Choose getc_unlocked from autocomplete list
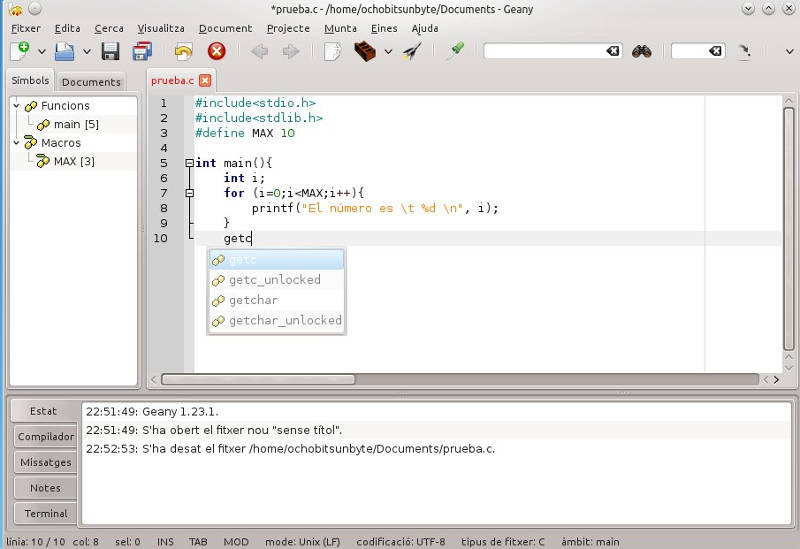This screenshot has width=800, height=549. [277, 280]
